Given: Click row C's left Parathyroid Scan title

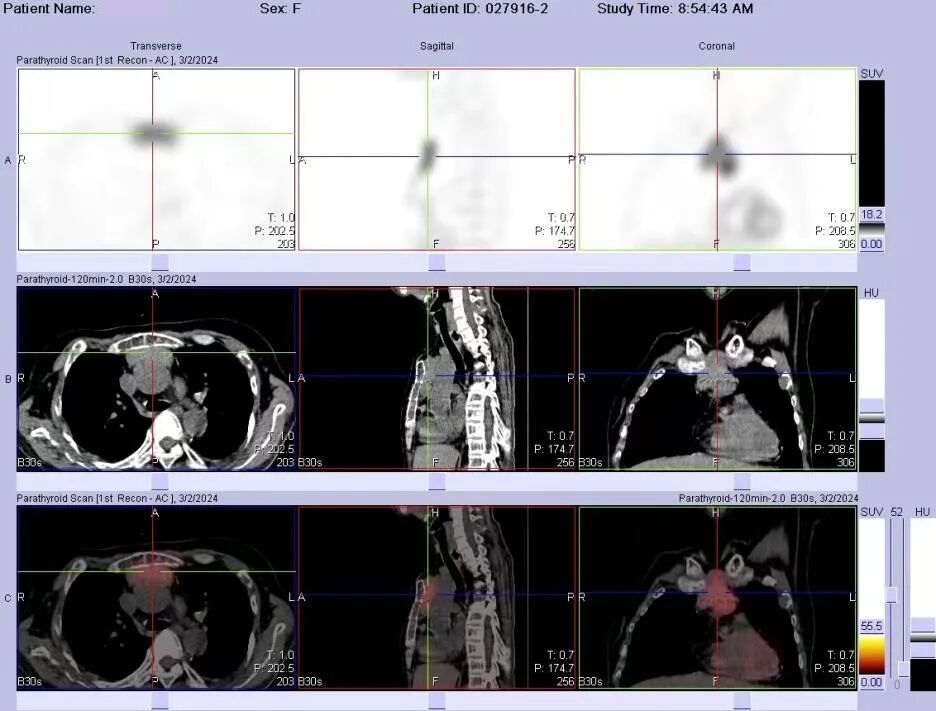Looking at the screenshot, I should (117, 498).
